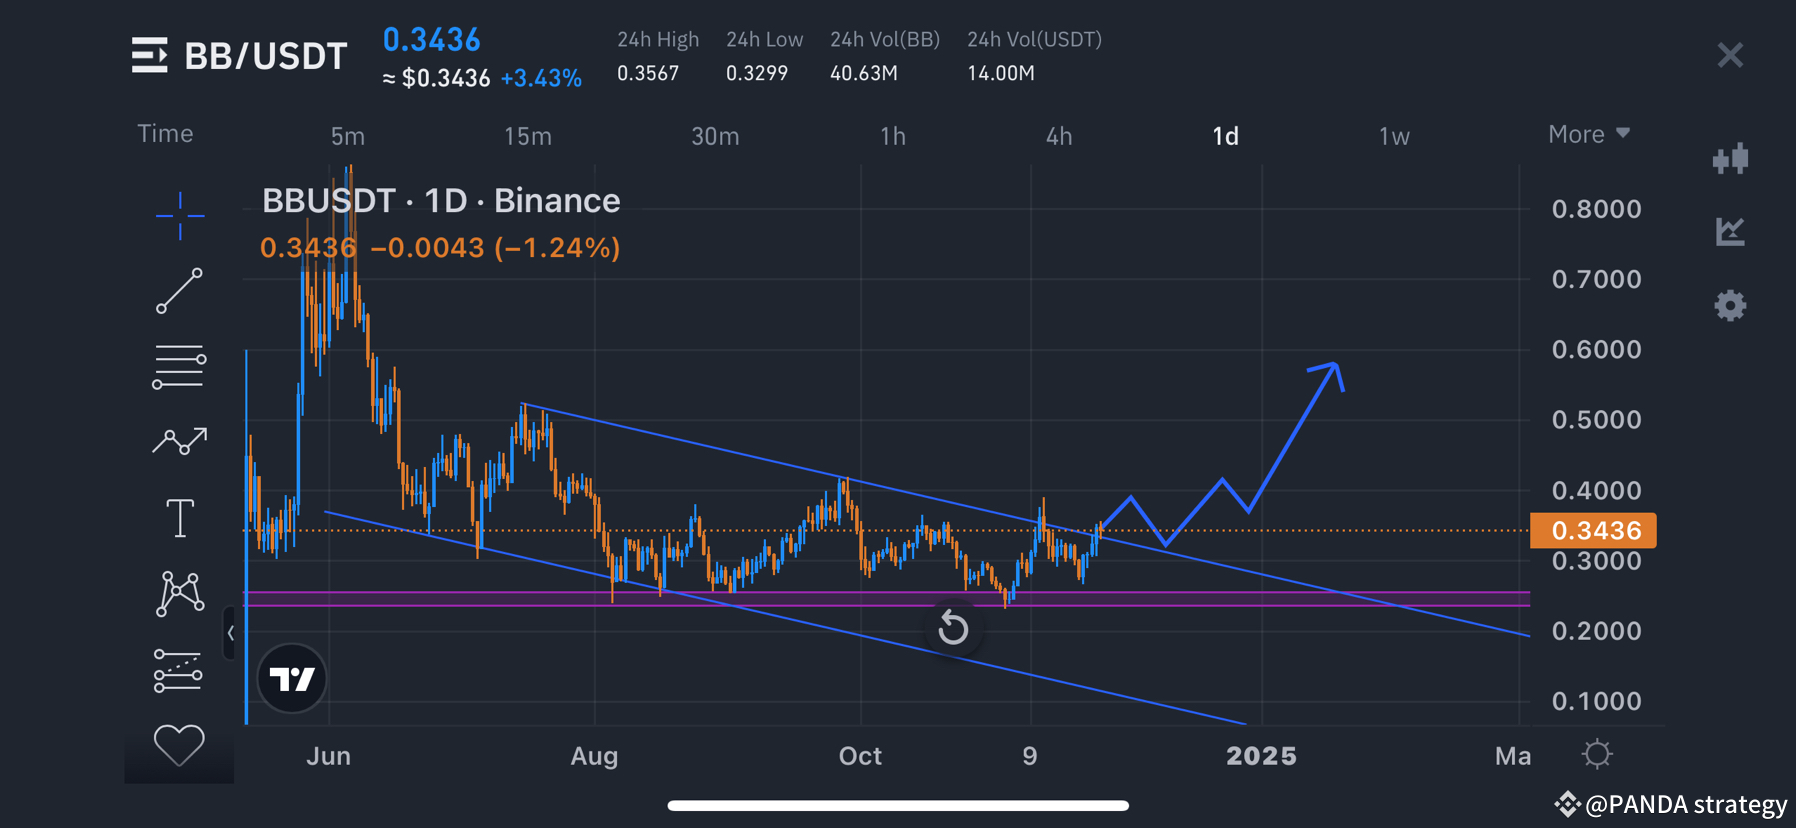Toggle the chart theme brightness icon
Image resolution: width=1796 pixels, height=828 pixels.
[1597, 754]
